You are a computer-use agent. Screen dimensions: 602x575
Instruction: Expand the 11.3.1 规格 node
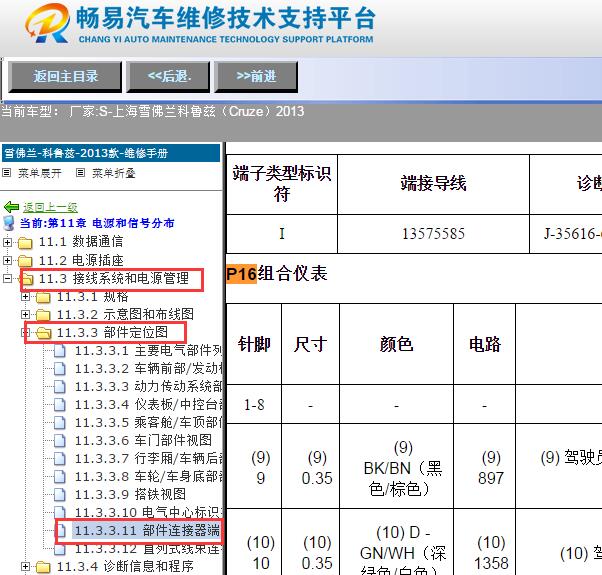pos(25,297)
